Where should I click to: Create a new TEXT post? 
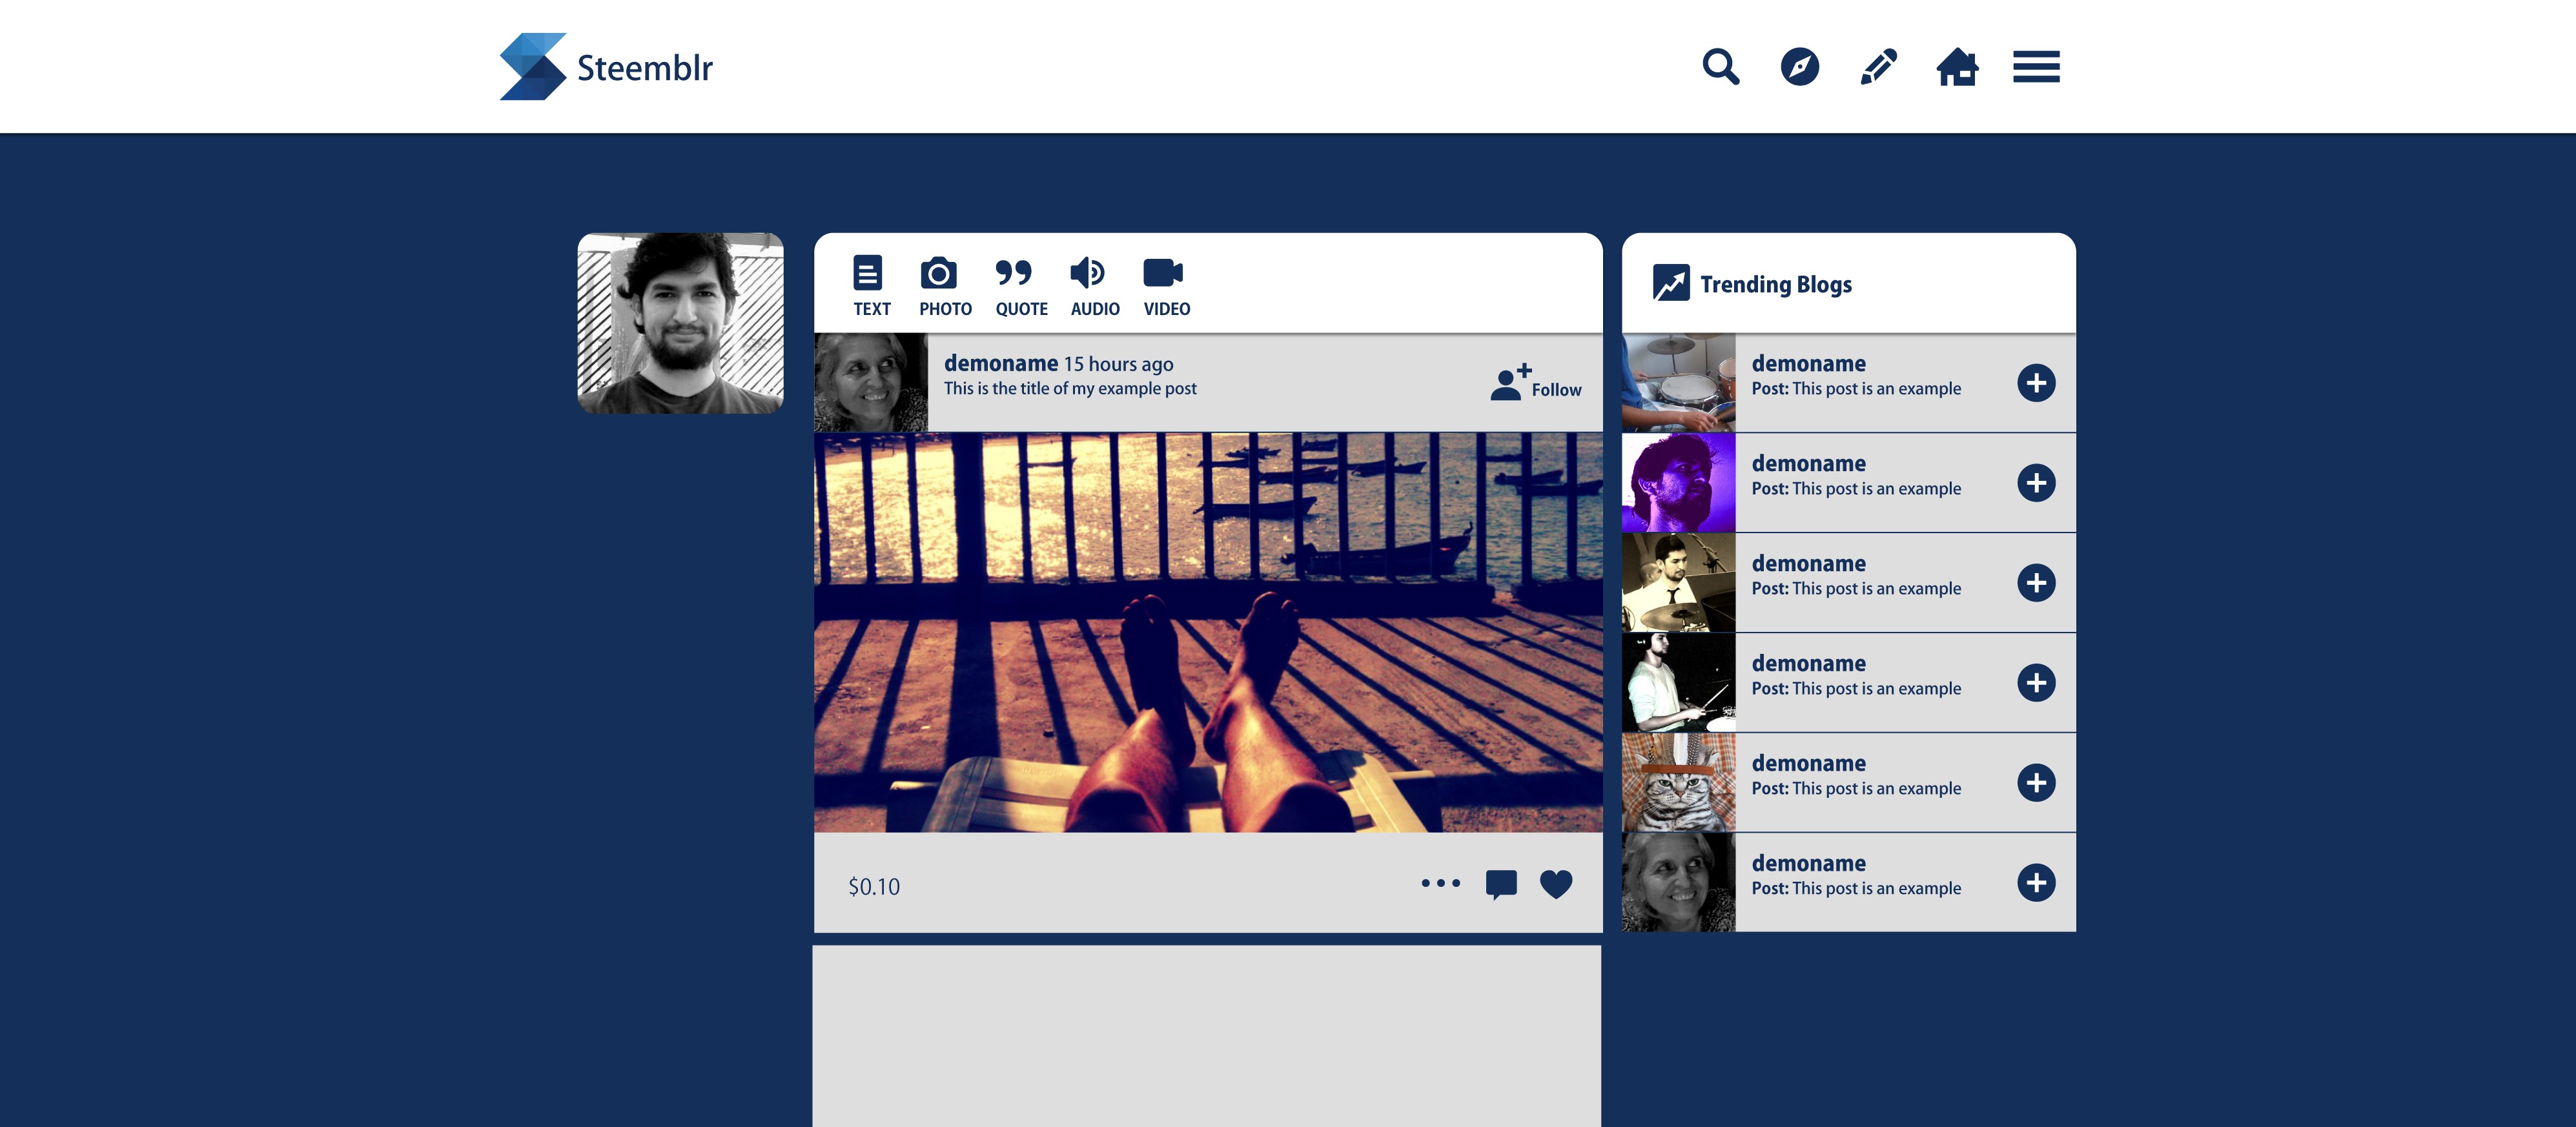click(870, 286)
